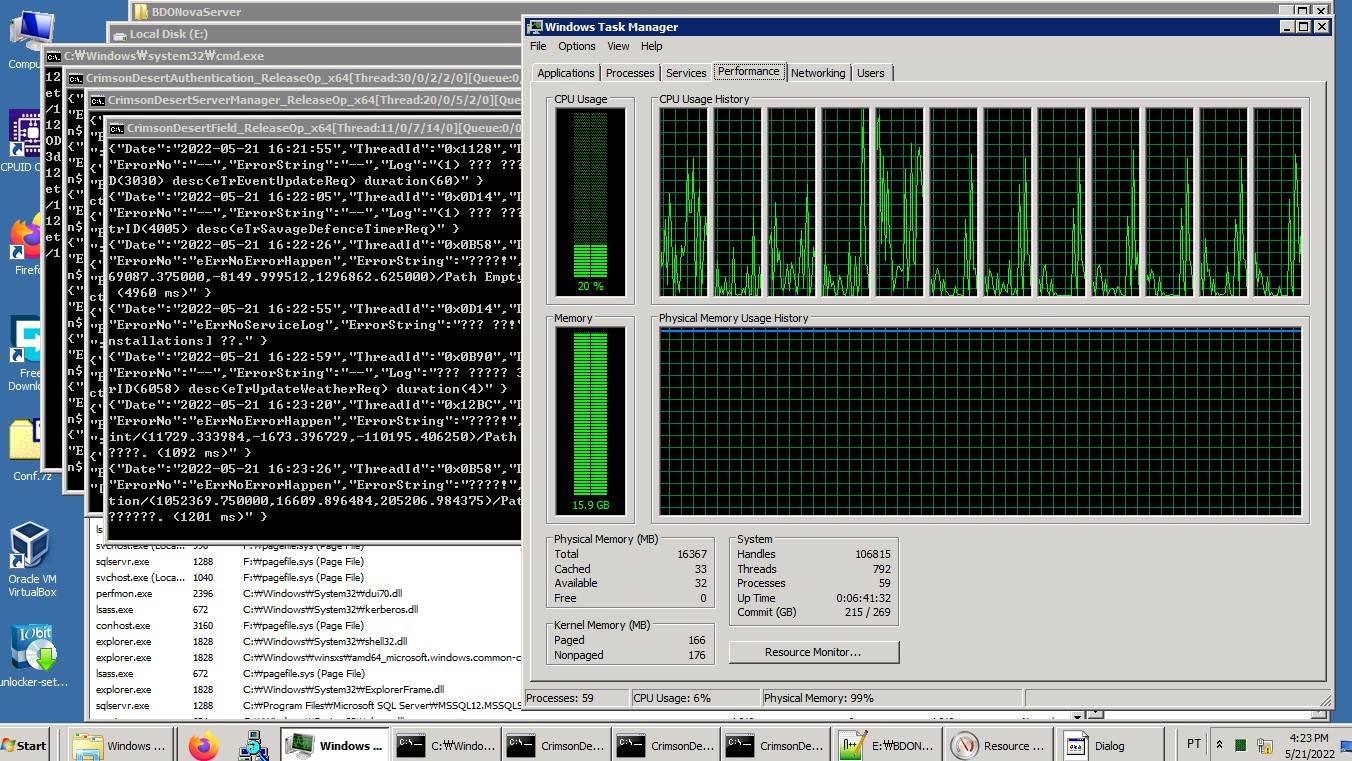Click the BDONovaServer folder title icon
1352x761 pixels.
[x=140, y=12]
